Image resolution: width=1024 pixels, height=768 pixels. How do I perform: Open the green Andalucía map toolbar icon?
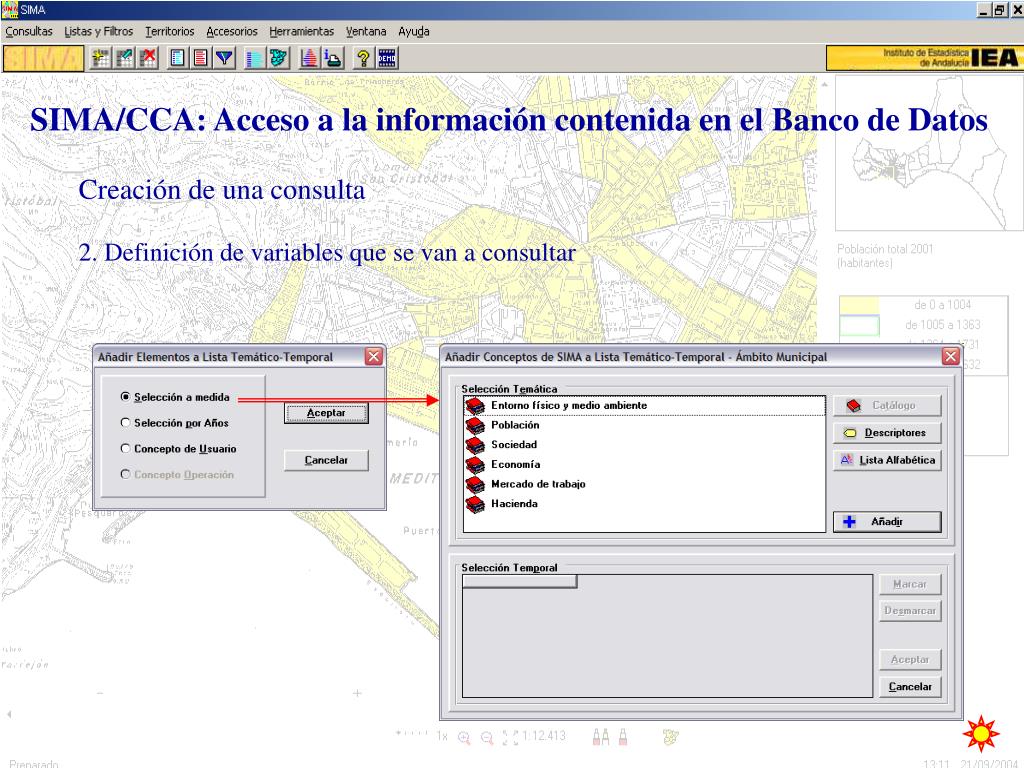point(278,58)
